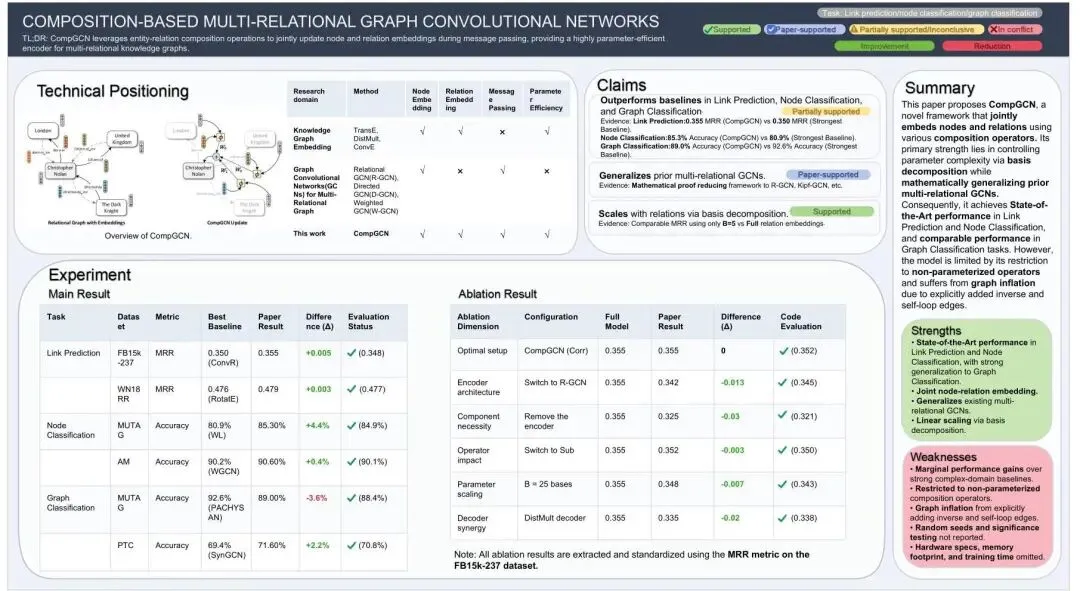Click the check mark next to (0.321)

click(x=782, y=415)
